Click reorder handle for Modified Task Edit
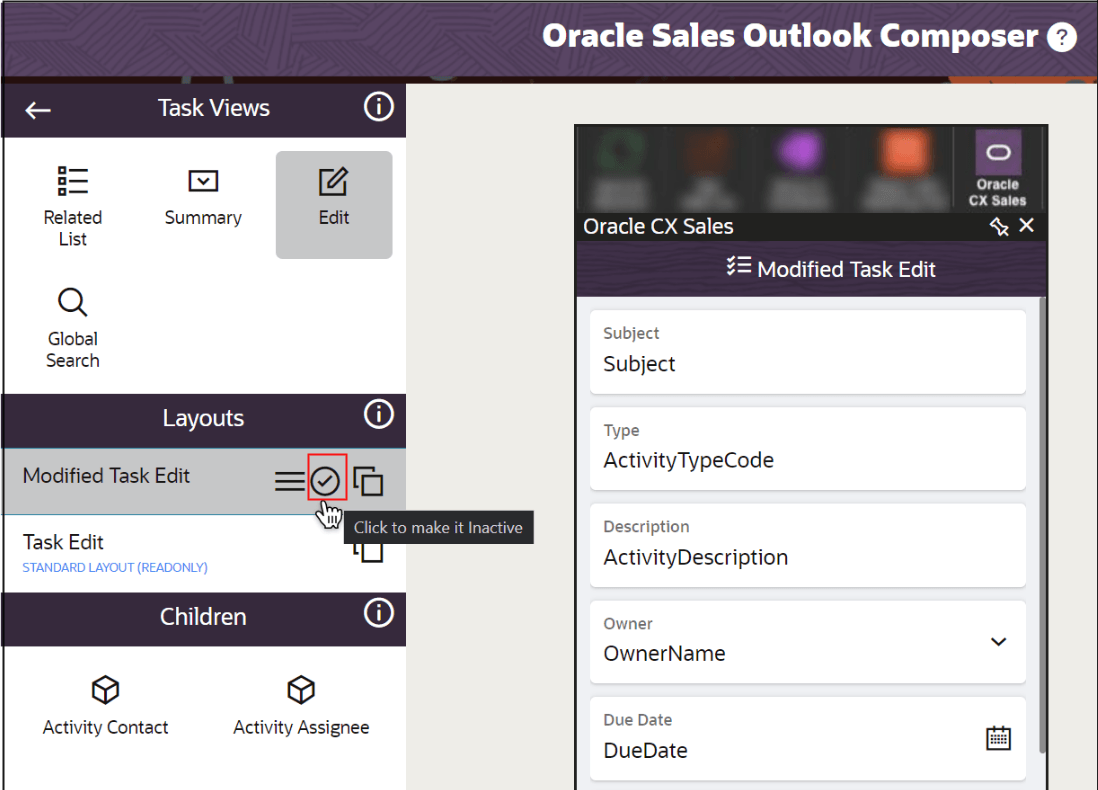This screenshot has height=790, width=1098. (289, 481)
